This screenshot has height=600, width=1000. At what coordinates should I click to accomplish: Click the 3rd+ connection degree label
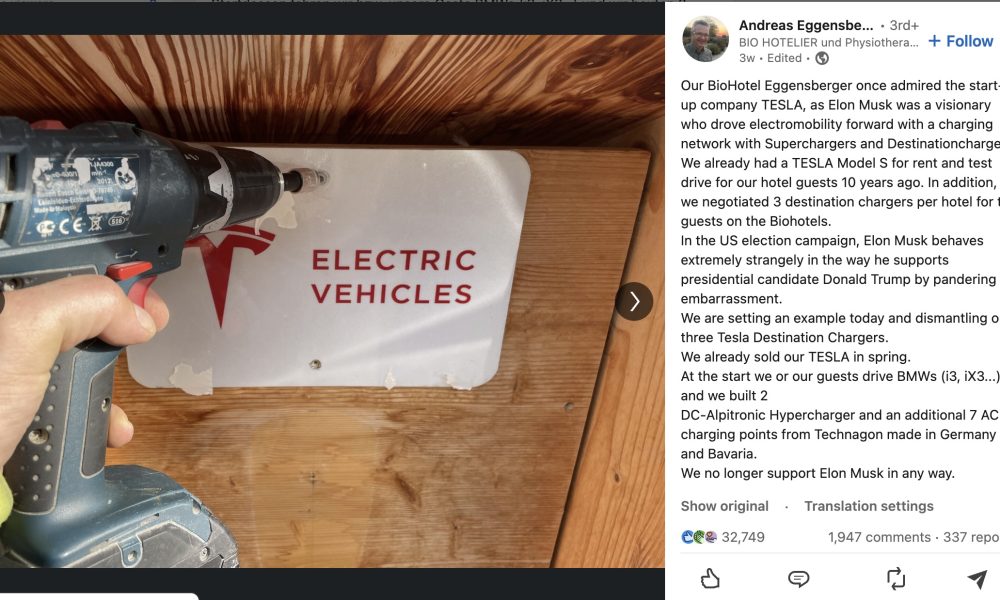(x=904, y=26)
